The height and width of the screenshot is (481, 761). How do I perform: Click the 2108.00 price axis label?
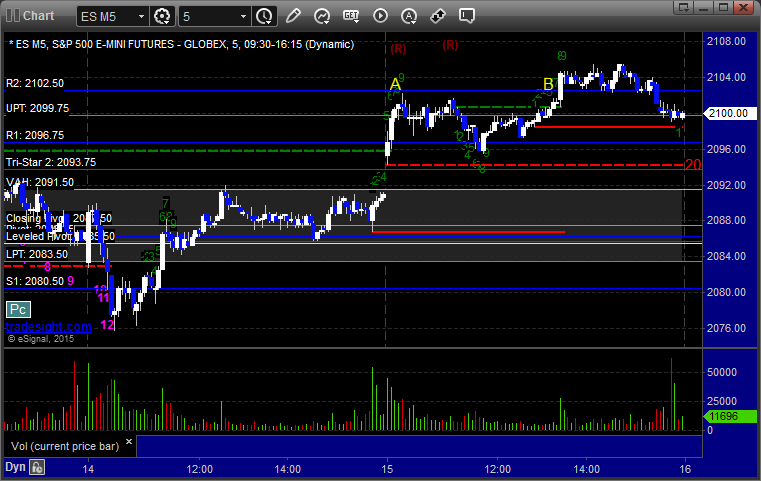tap(727, 41)
